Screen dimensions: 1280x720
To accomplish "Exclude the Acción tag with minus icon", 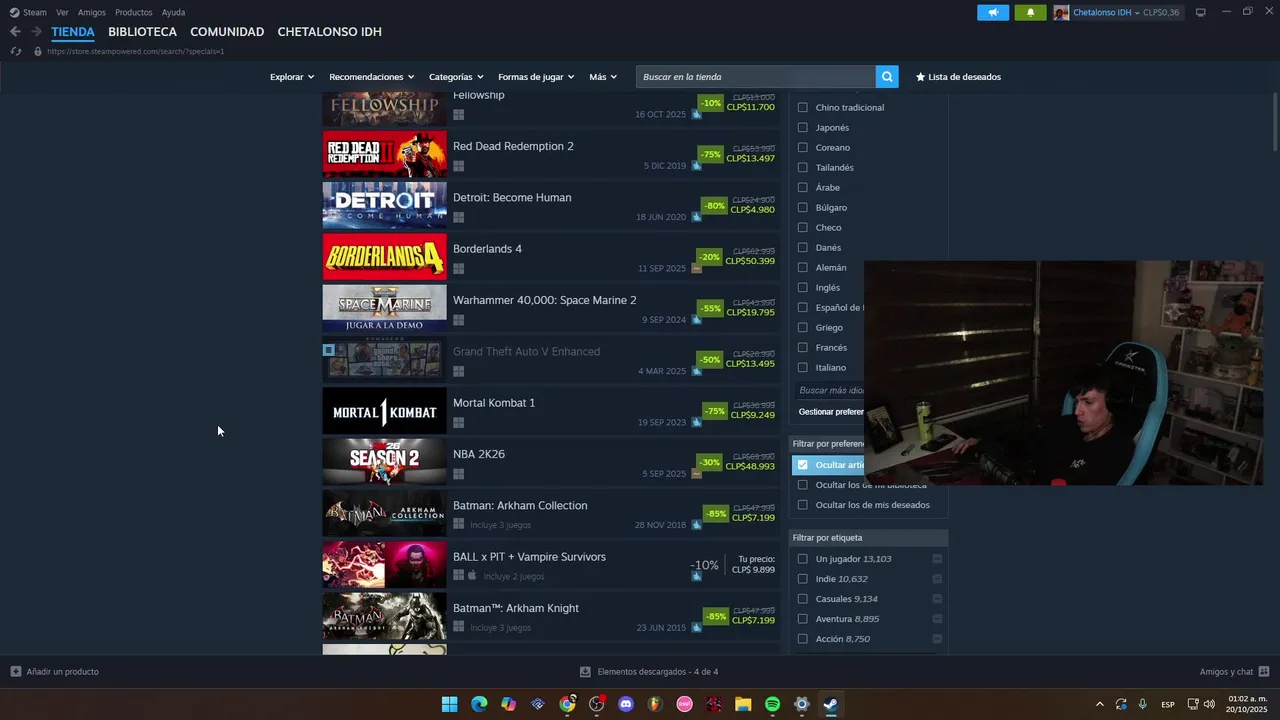I will tap(937, 639).
